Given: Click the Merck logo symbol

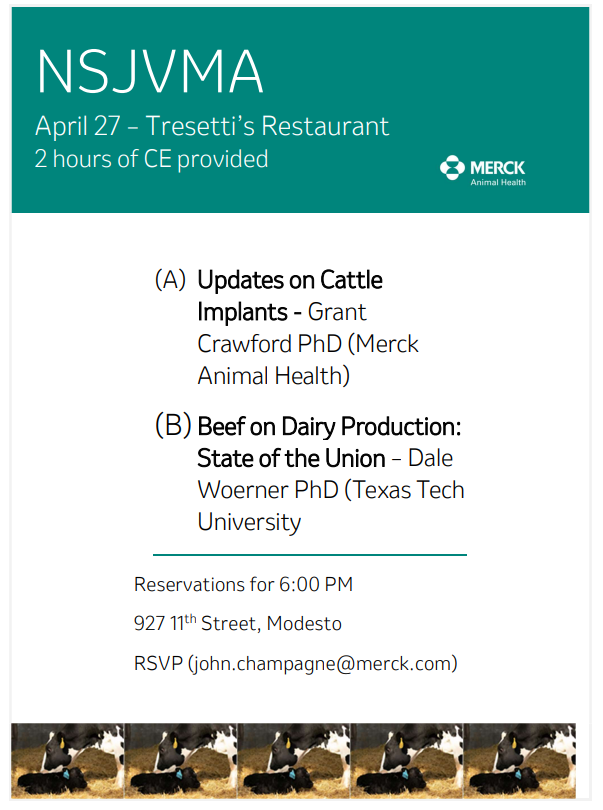Looking at the screenshot, I should [452, 168].
